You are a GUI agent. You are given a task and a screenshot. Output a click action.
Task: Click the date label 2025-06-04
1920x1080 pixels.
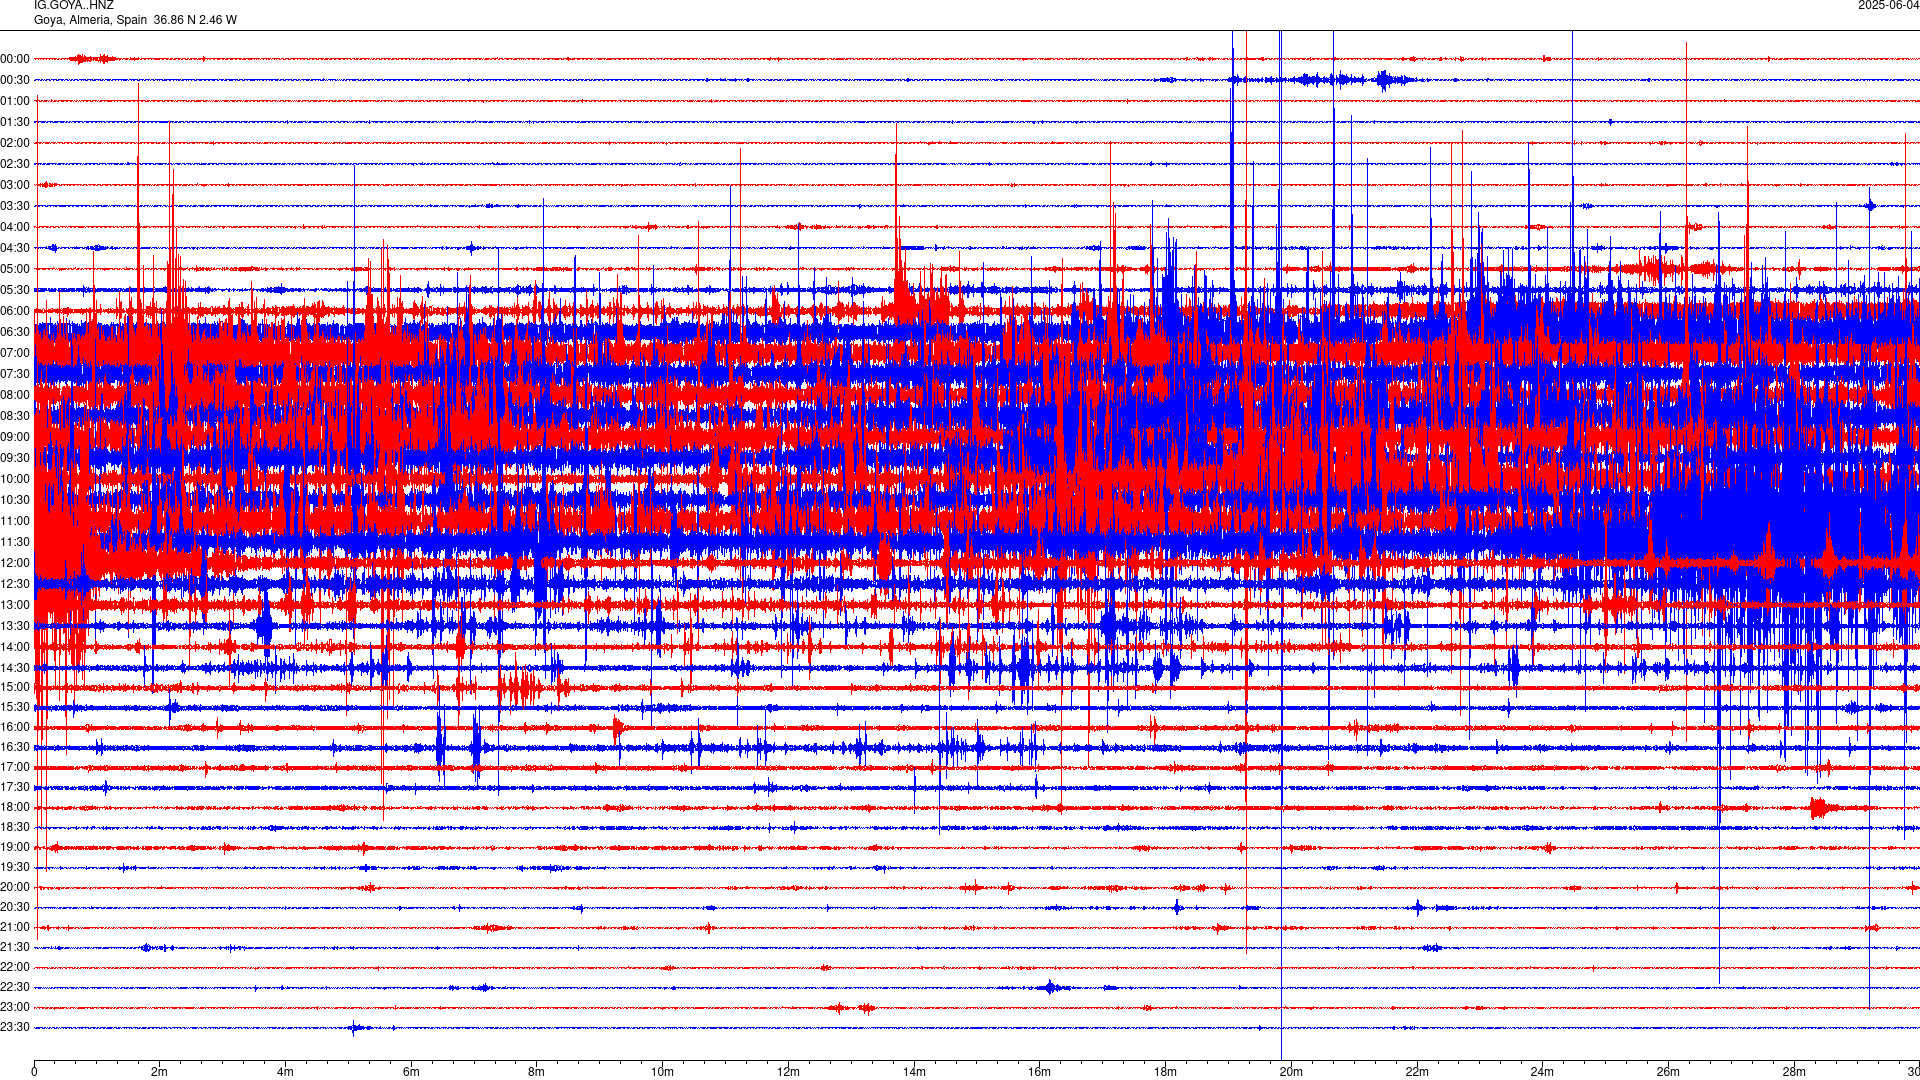[1888, 6]
